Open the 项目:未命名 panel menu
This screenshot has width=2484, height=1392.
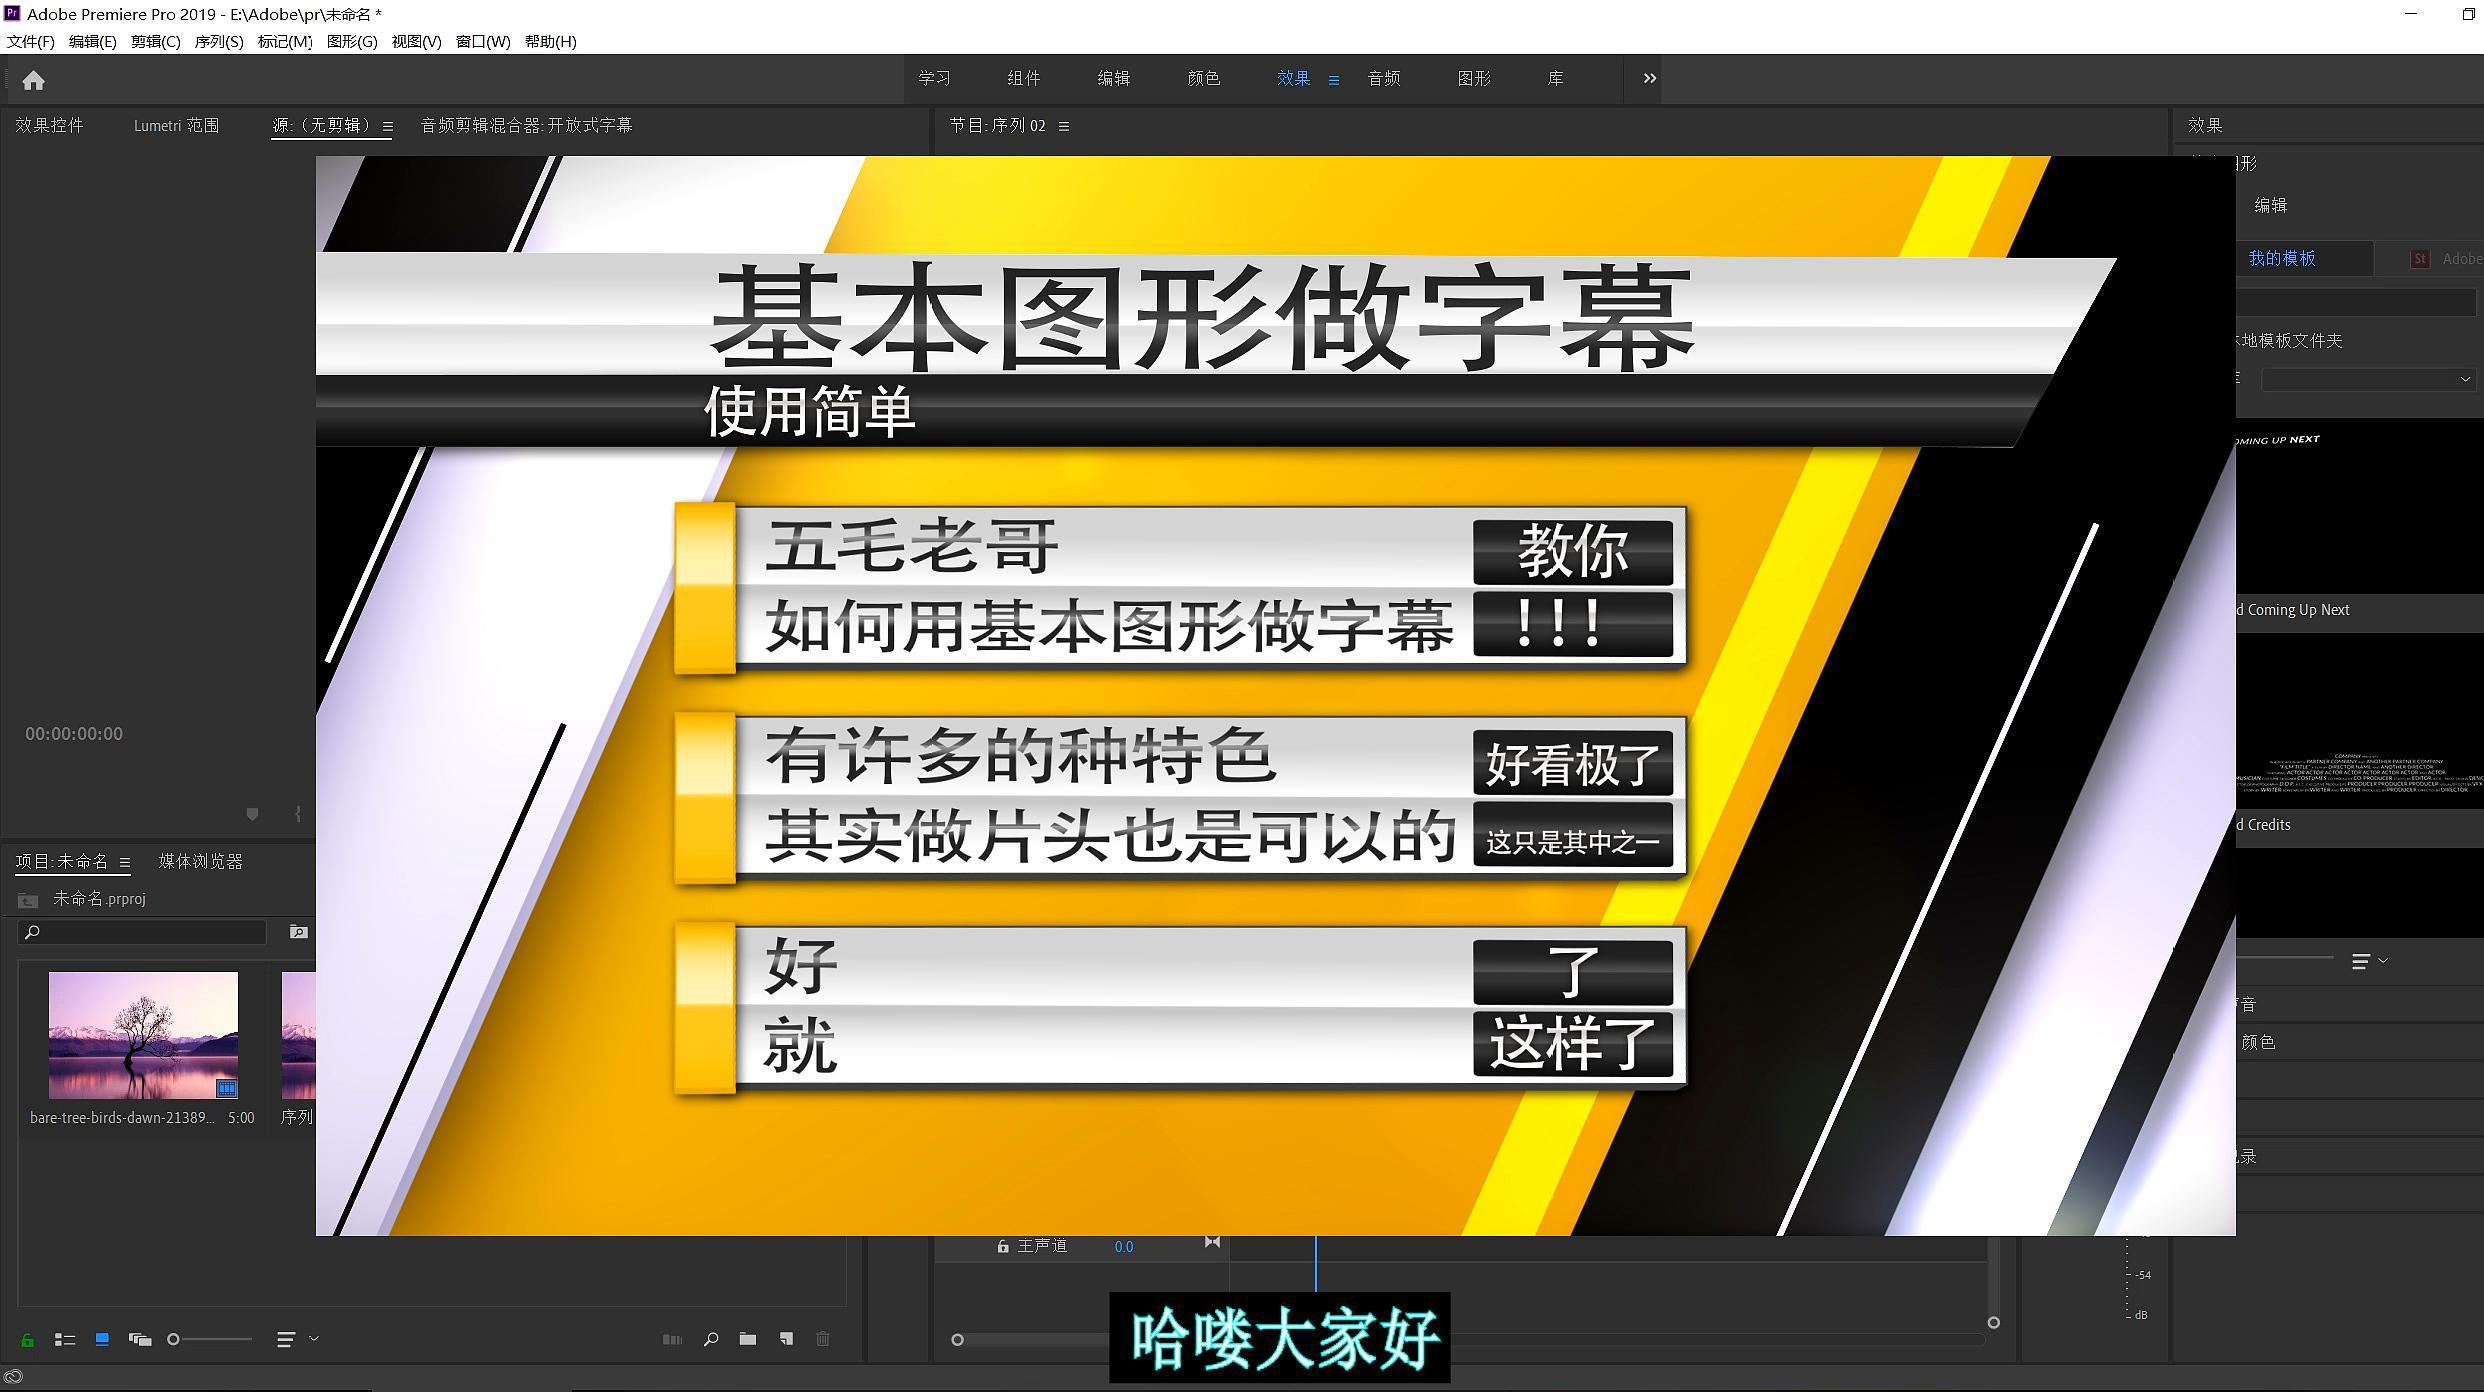[x=124, y=861]
